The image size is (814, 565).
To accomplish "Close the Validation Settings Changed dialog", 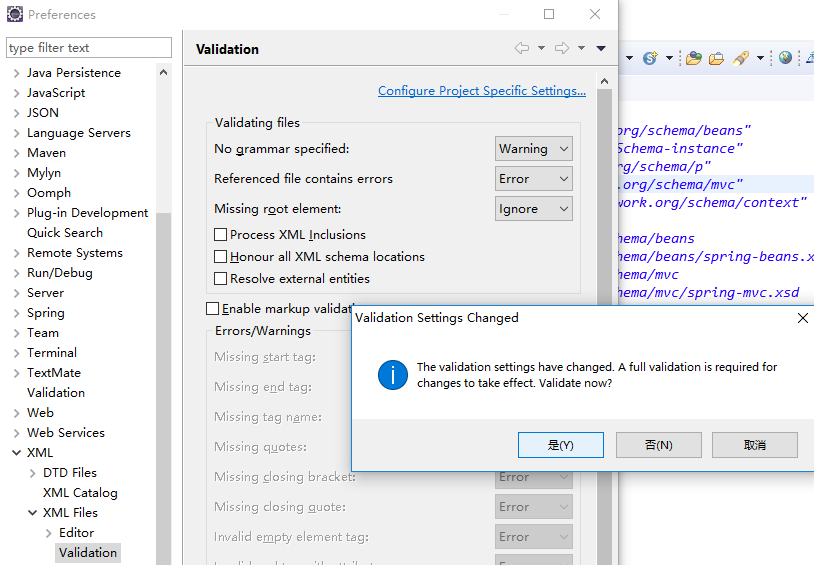I will click(803, 318).
